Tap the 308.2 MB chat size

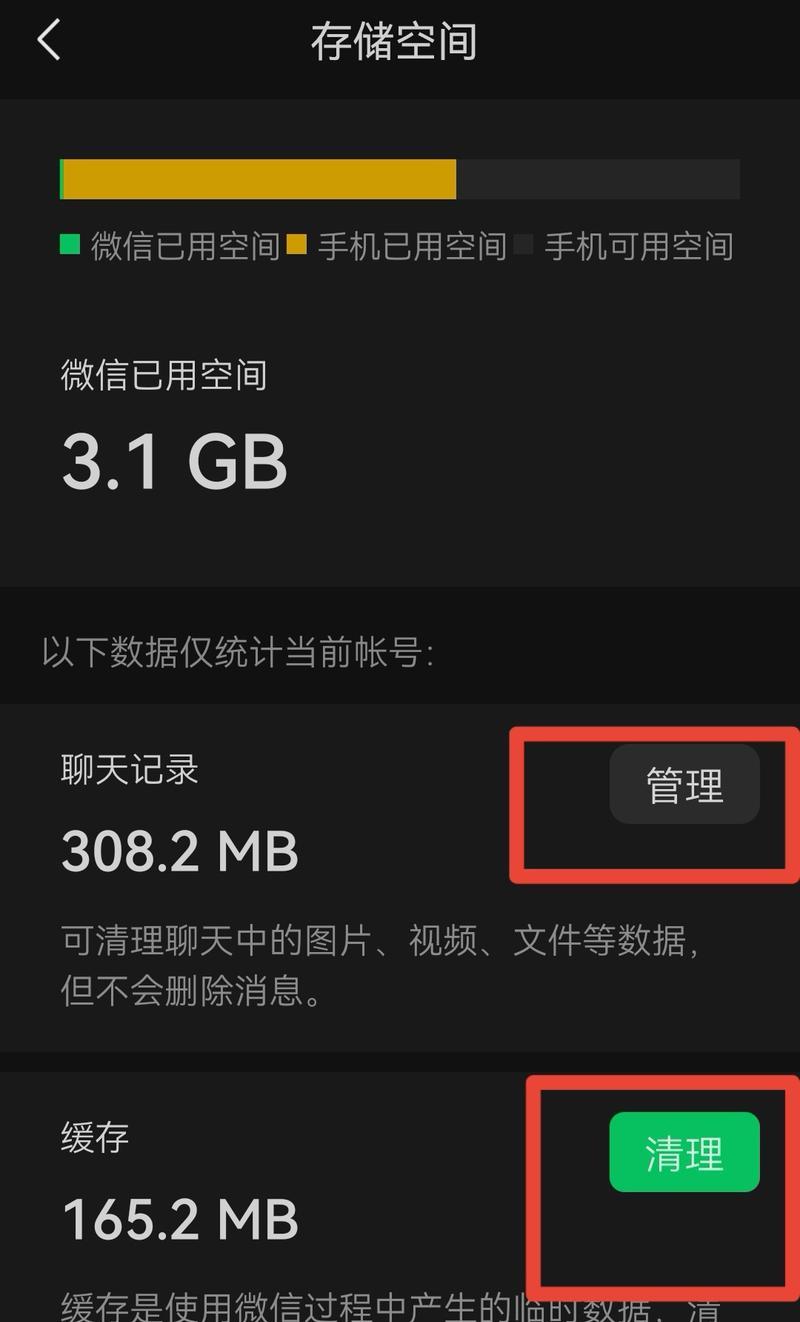pyautogui.click(x=180, y=852)
